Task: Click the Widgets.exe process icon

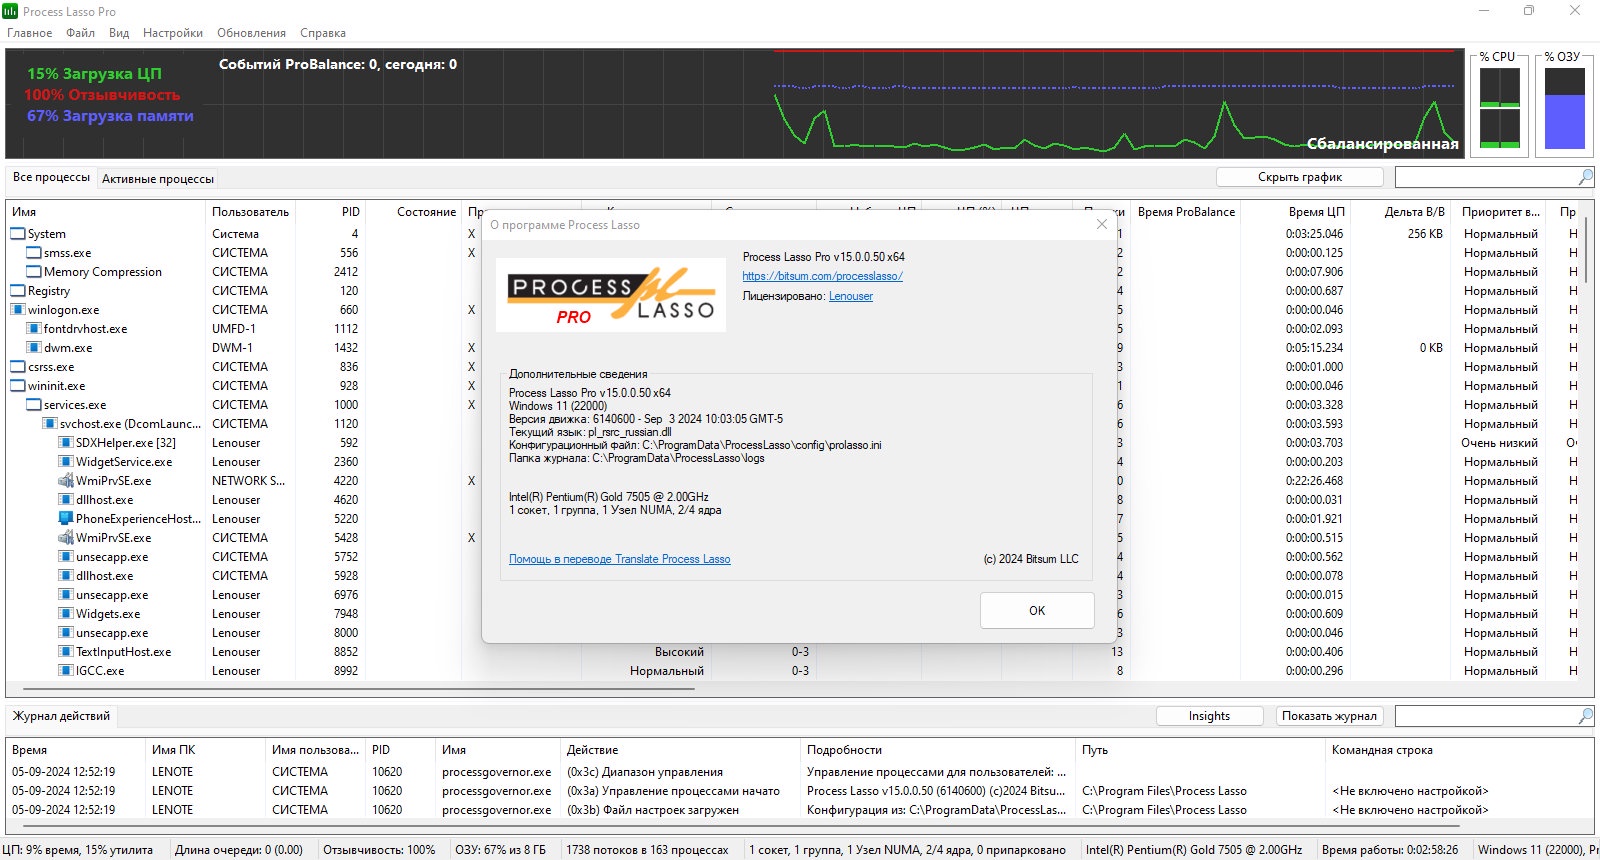Action: [66, 614]
